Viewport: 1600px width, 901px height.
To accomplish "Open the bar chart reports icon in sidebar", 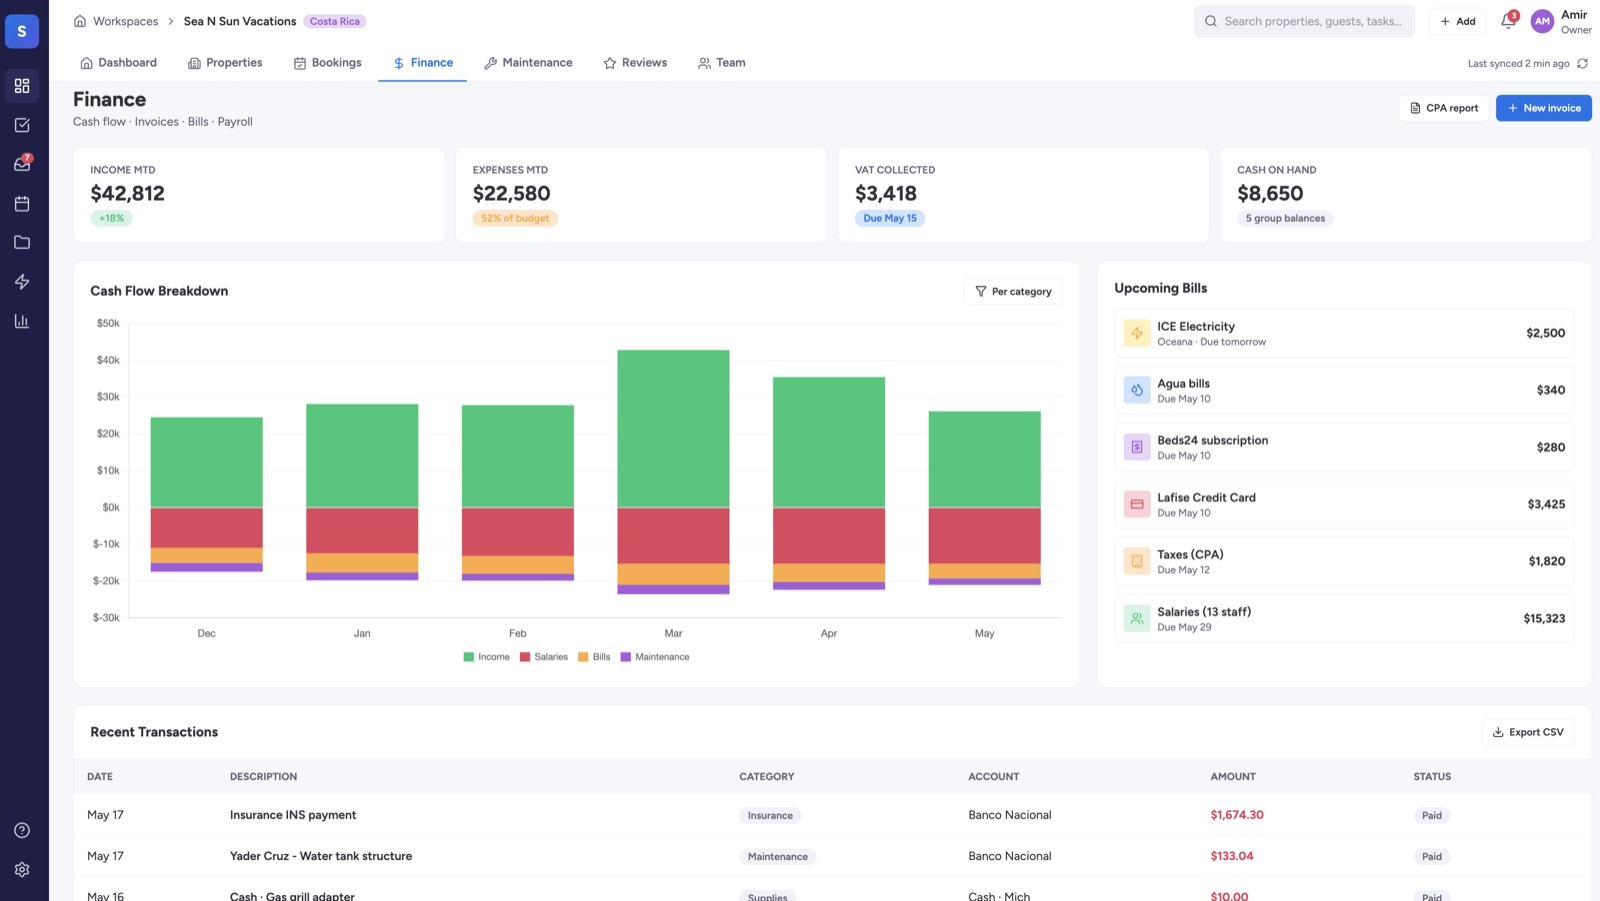I will pyautogui.click(x=22, y=321).
